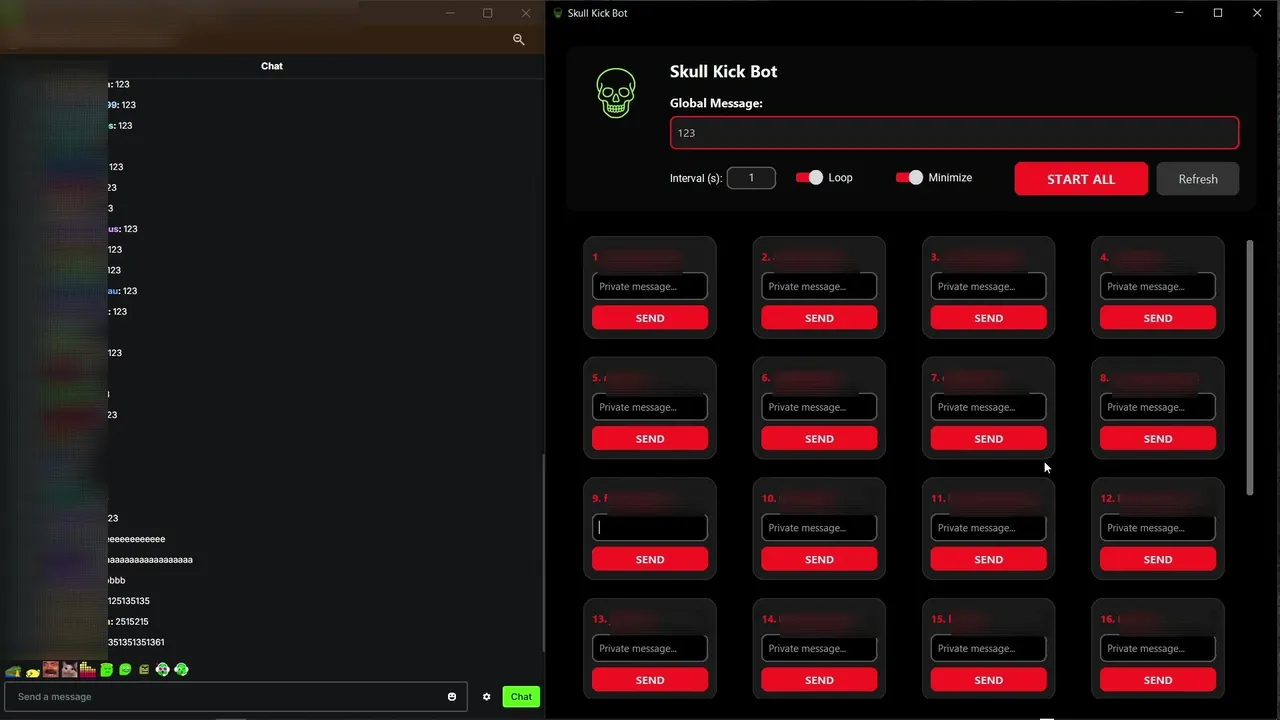
Task: Focus private message field for account 12
Action: pos(1158,528)
